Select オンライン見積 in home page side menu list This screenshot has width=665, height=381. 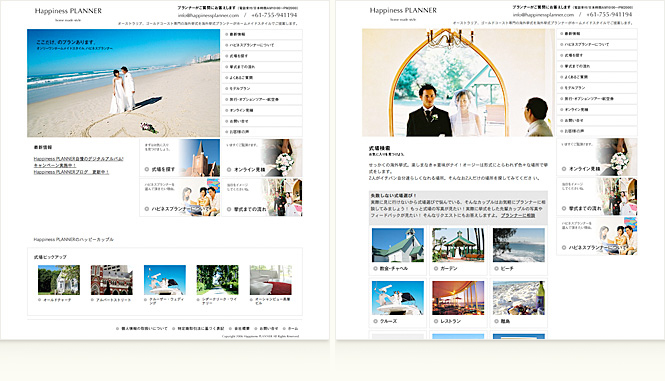(x=262, y=110)
